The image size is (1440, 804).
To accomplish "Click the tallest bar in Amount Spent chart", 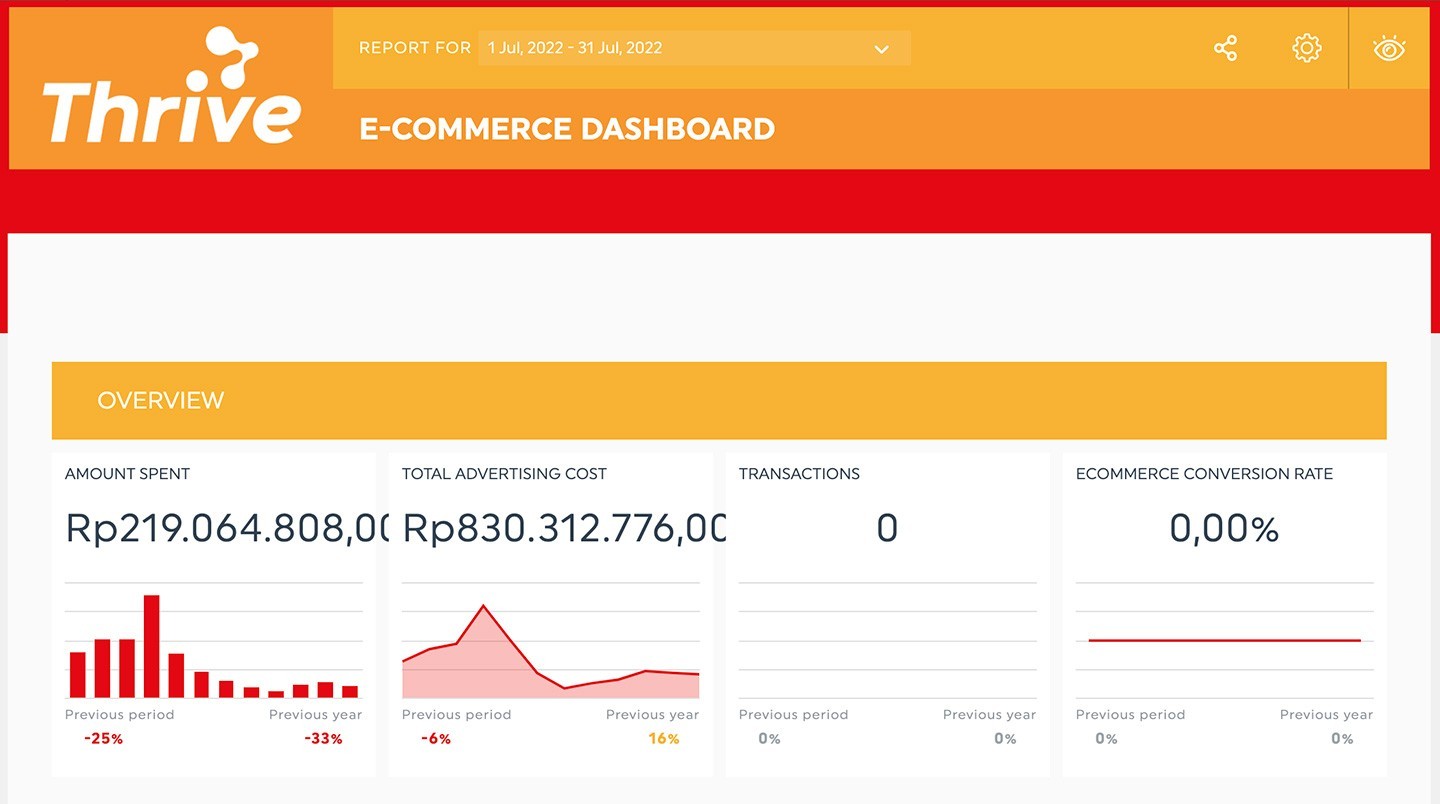I will 152,645.
